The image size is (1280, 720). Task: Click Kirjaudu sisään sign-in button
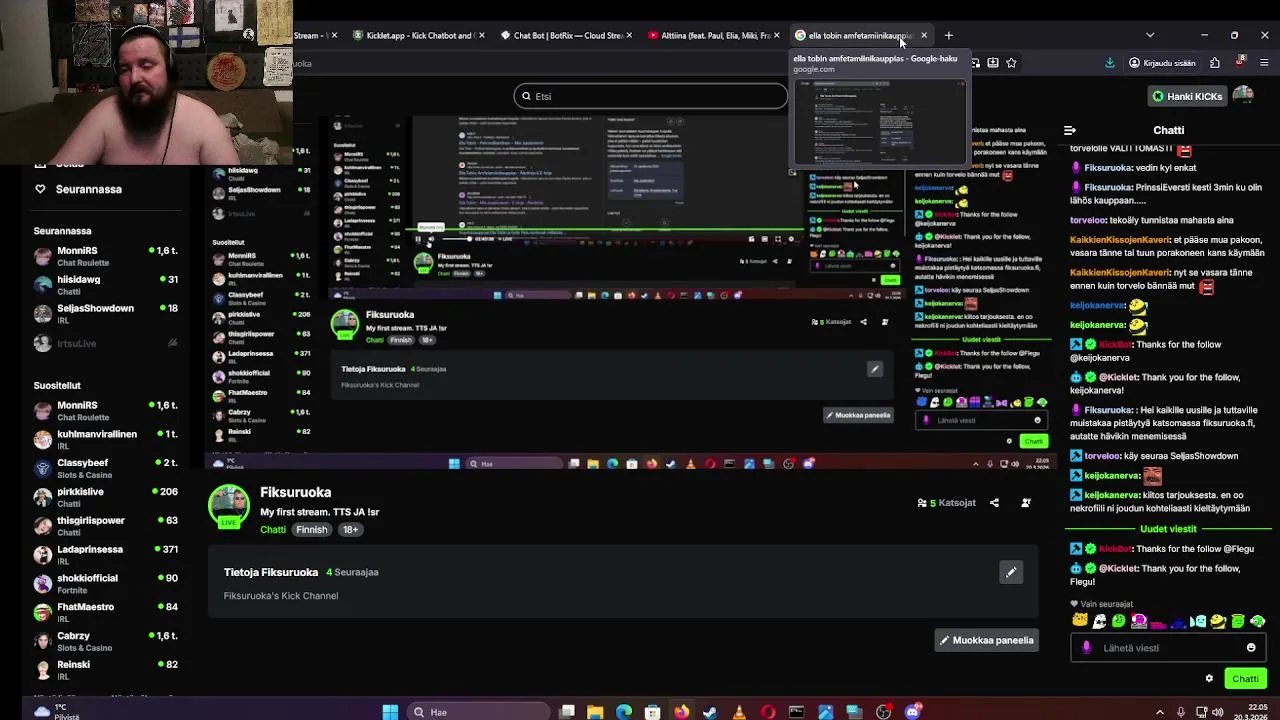[1162, 63]
